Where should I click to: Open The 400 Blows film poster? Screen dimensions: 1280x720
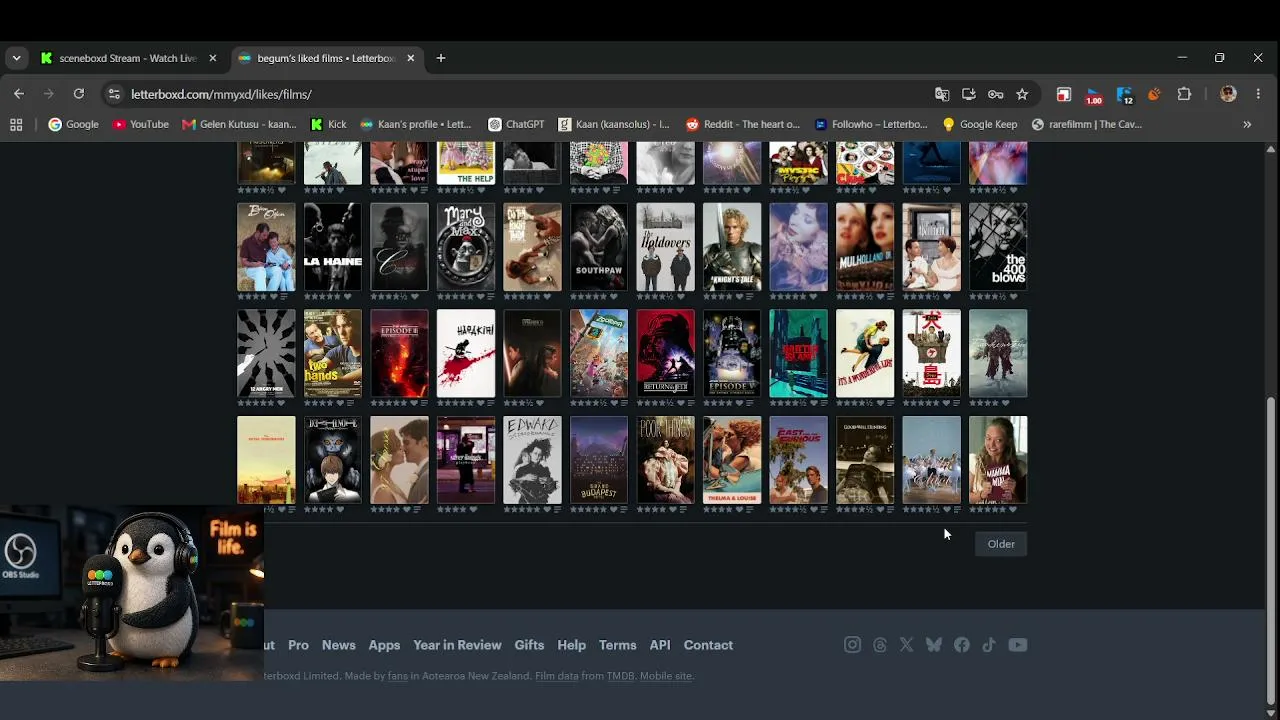(x=998, y=247)
